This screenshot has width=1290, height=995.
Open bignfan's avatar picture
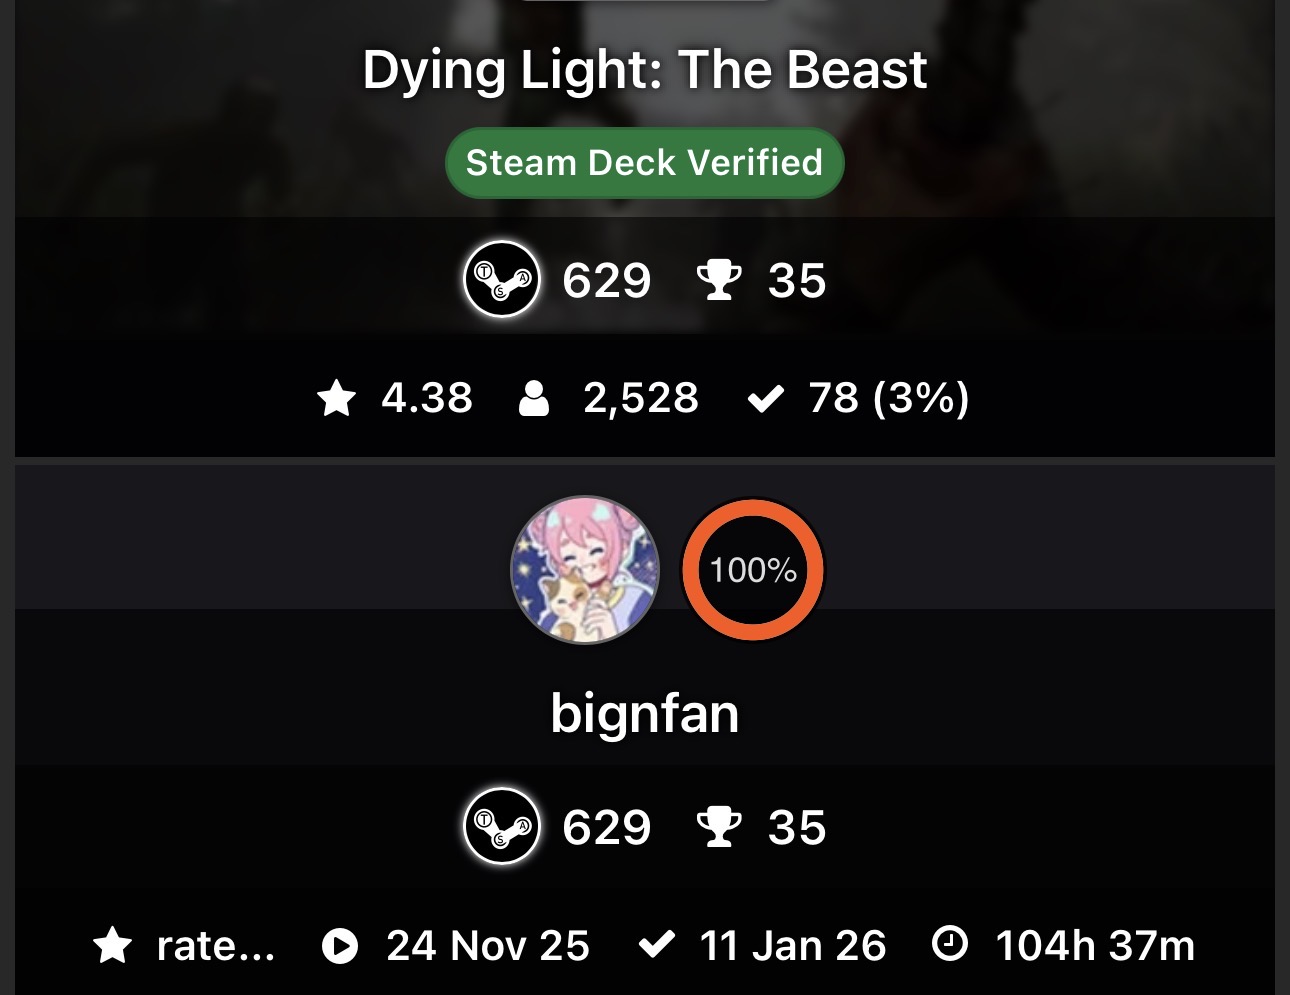point(585,570)
